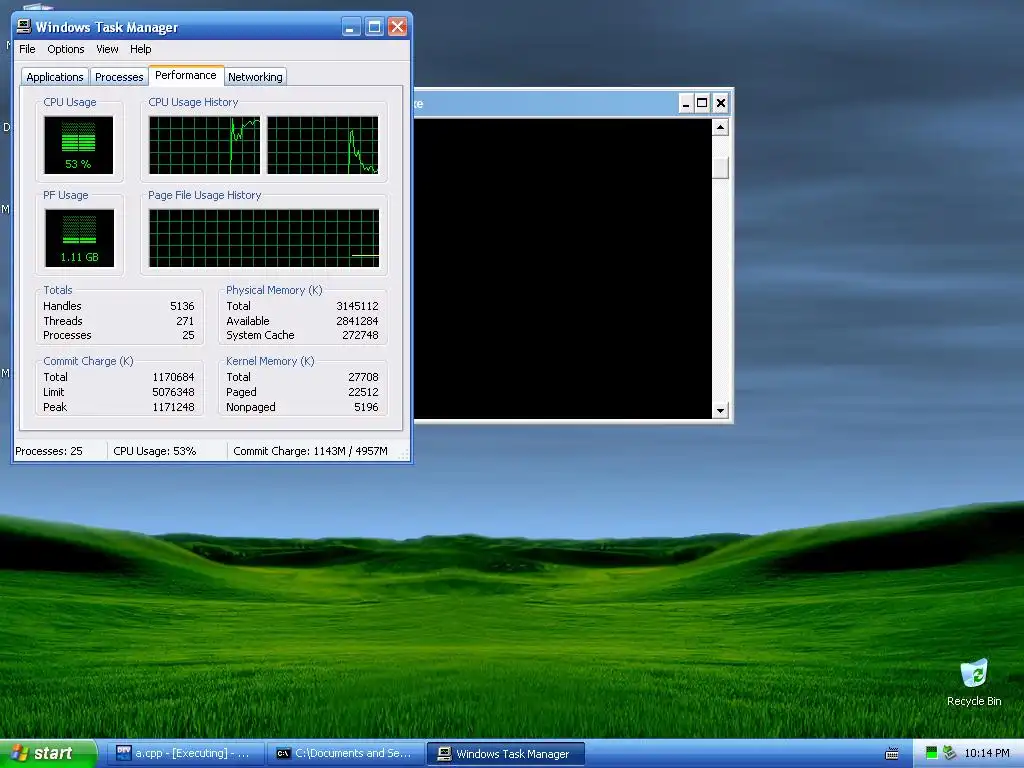Click the first CPU Usage History graph
1024x768 pixels.
(x=204, y=145)
